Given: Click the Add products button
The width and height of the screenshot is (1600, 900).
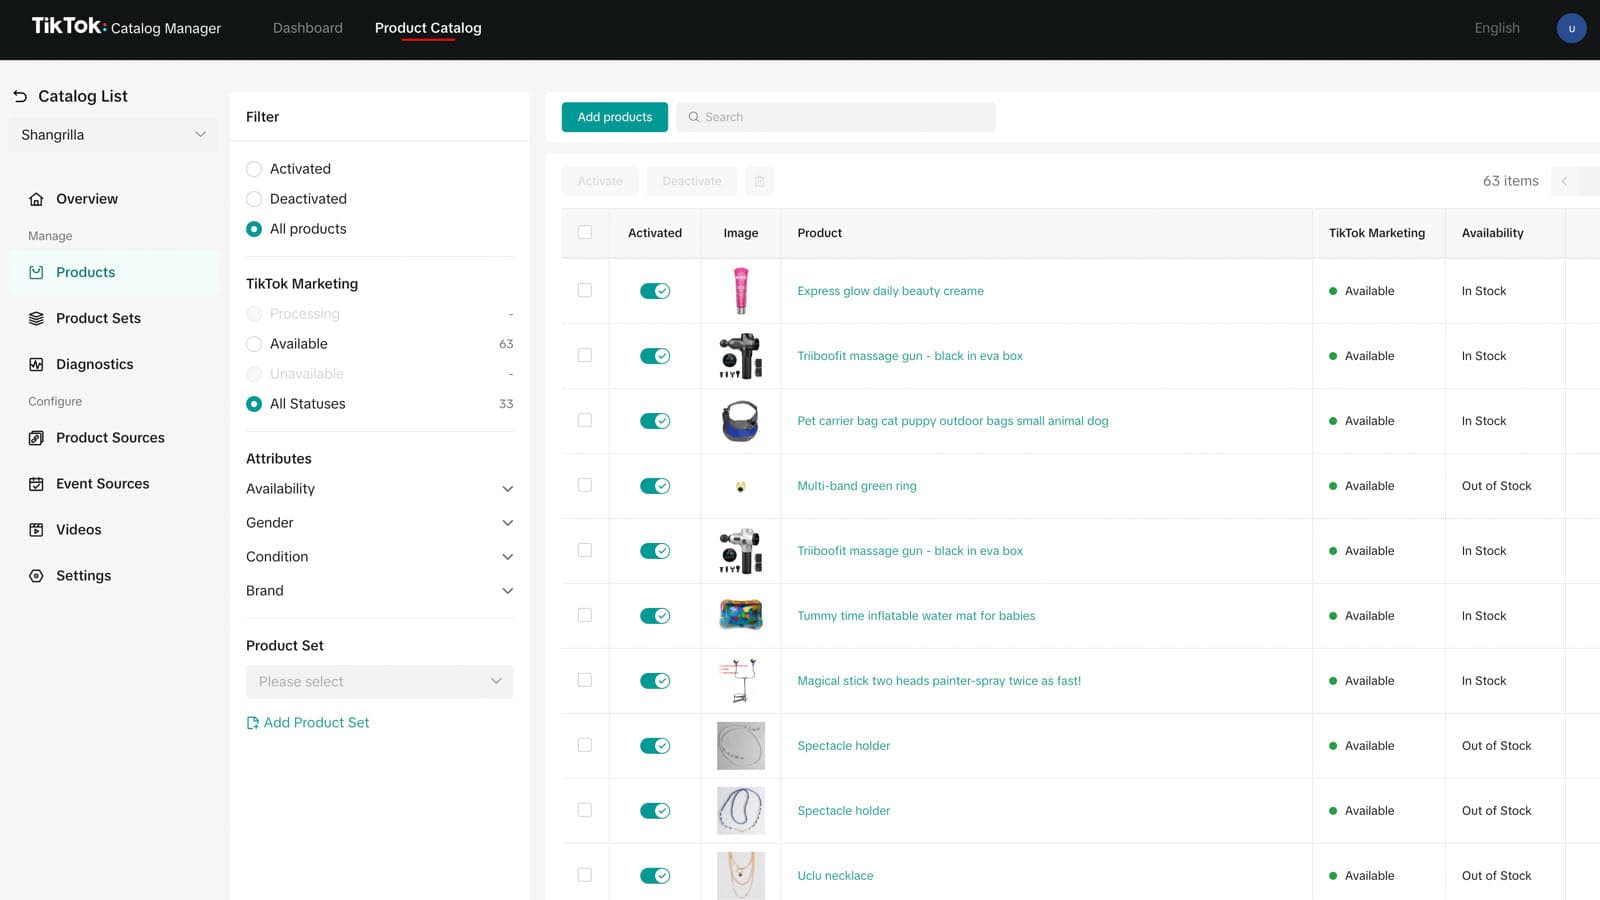Looking at the screenshot, I should 614,117.
